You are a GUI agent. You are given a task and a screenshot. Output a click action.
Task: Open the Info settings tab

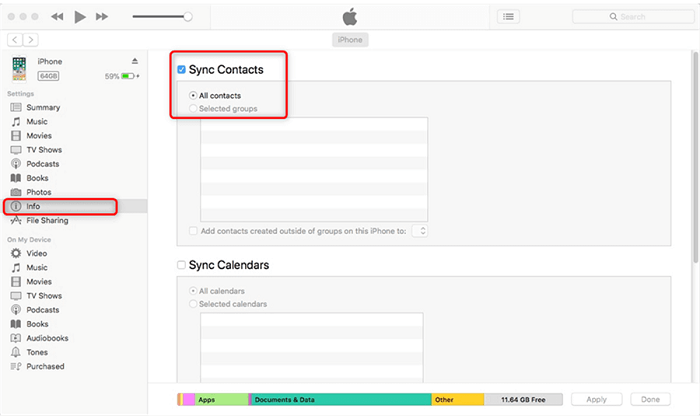pos(33,206)
